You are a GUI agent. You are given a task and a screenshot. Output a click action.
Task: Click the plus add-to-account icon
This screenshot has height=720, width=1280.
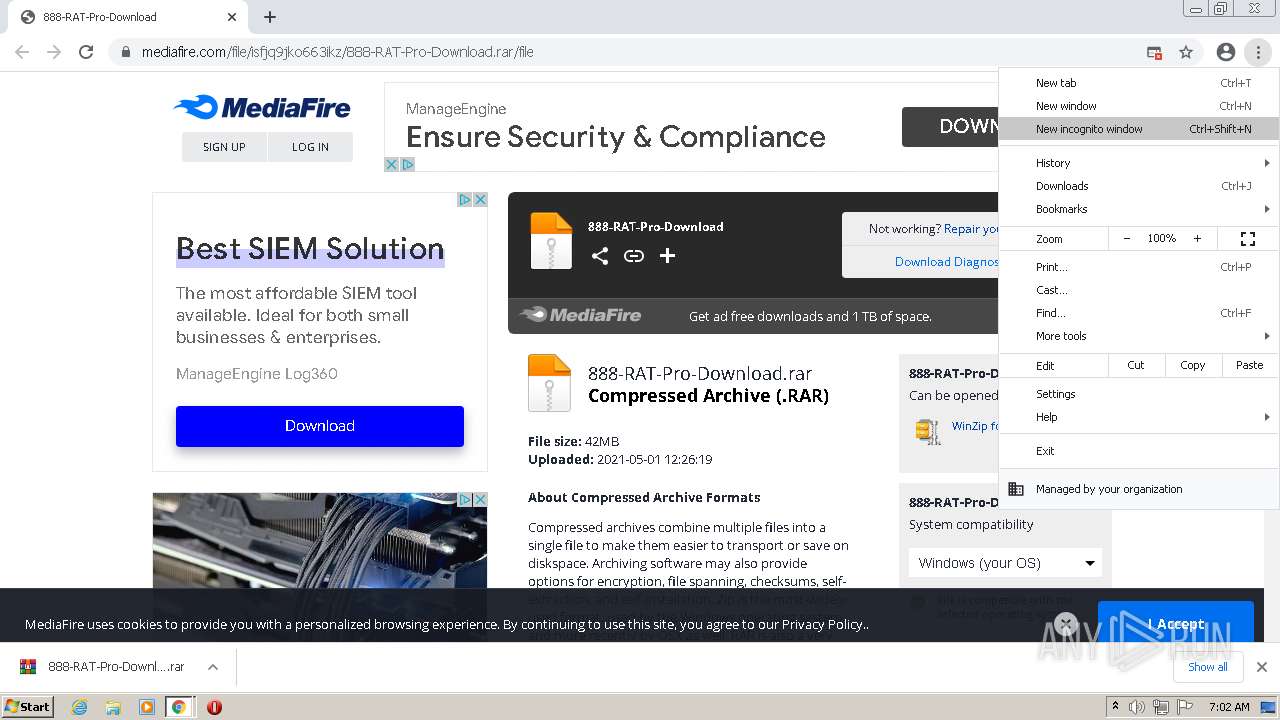tap(667, 256)
